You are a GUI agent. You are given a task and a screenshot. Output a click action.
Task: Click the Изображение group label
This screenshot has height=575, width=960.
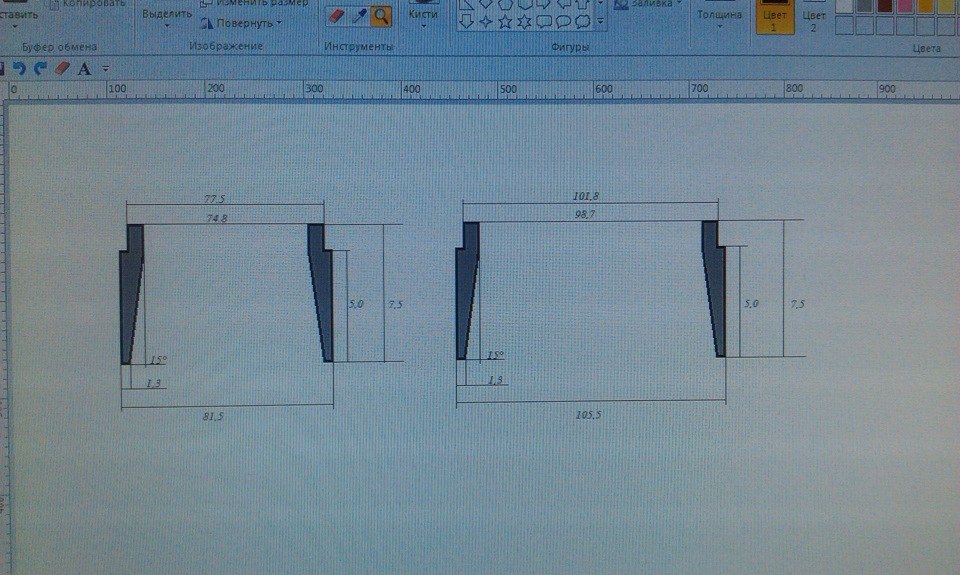(226, 46)
